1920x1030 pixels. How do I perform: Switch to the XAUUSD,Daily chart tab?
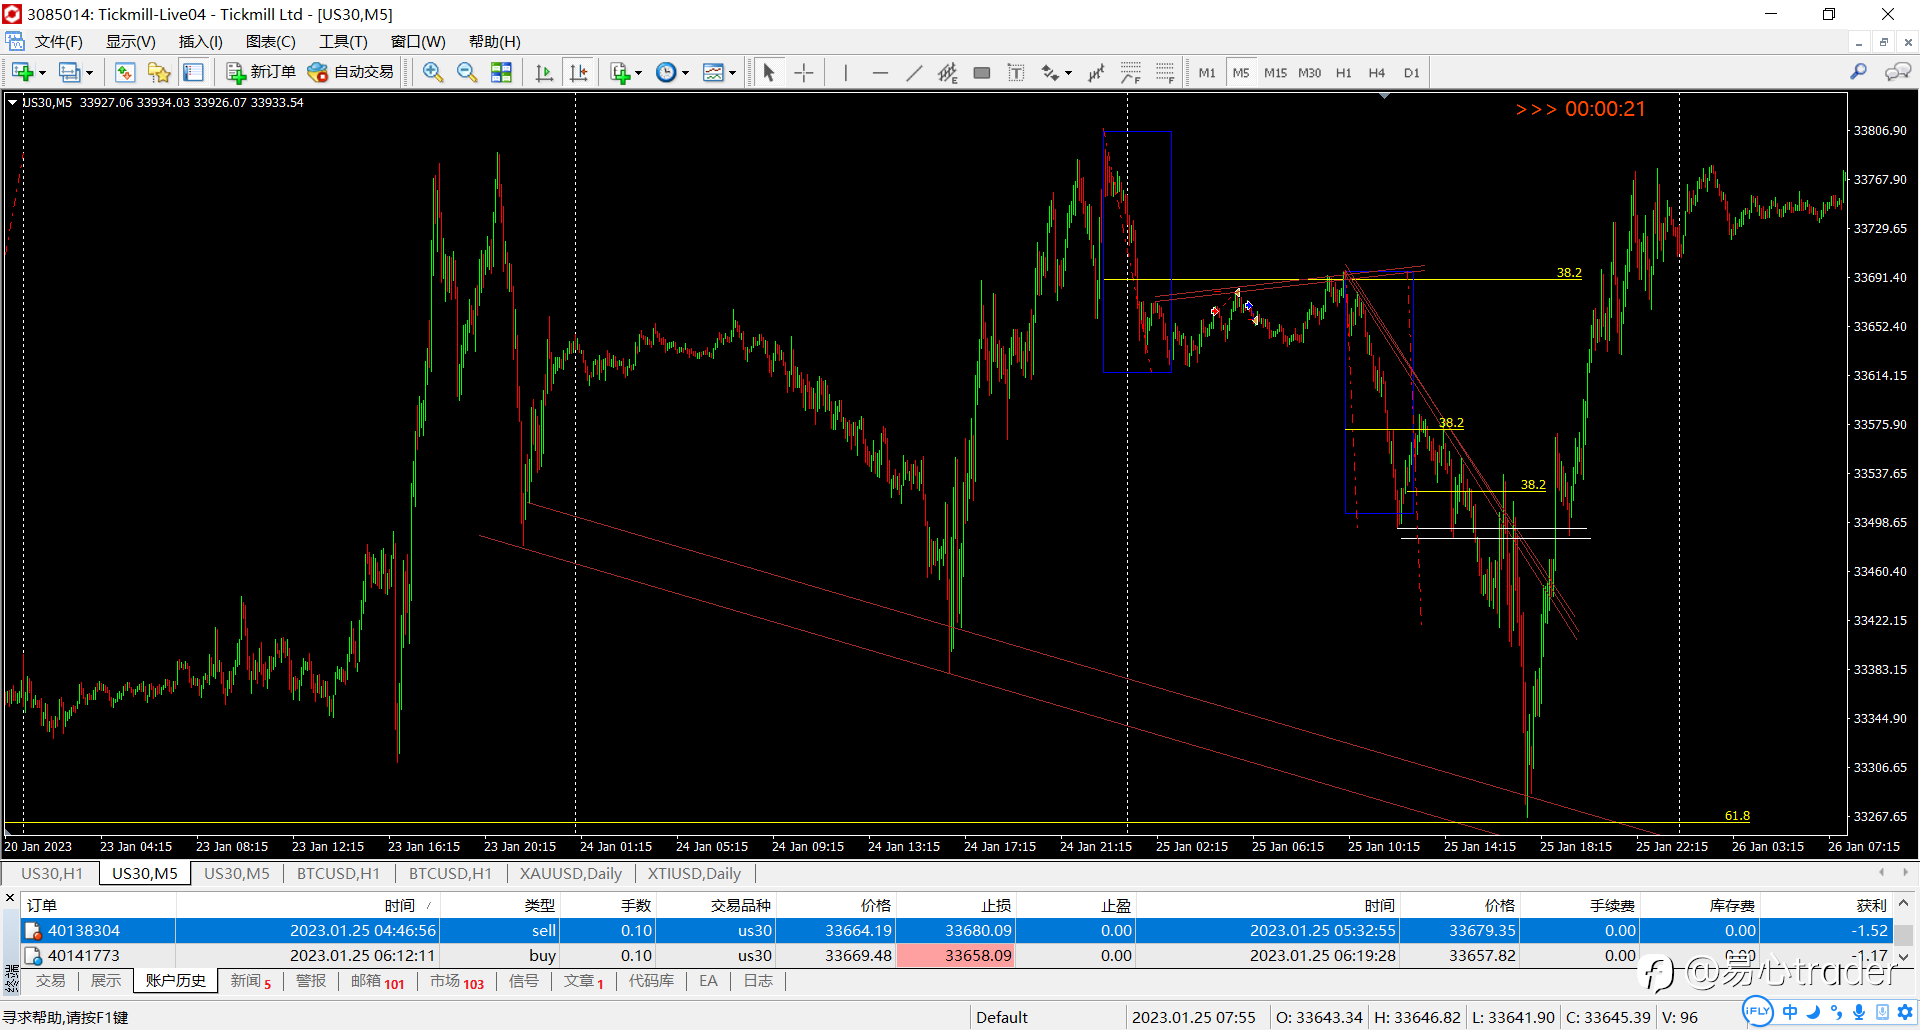[570, 873]
